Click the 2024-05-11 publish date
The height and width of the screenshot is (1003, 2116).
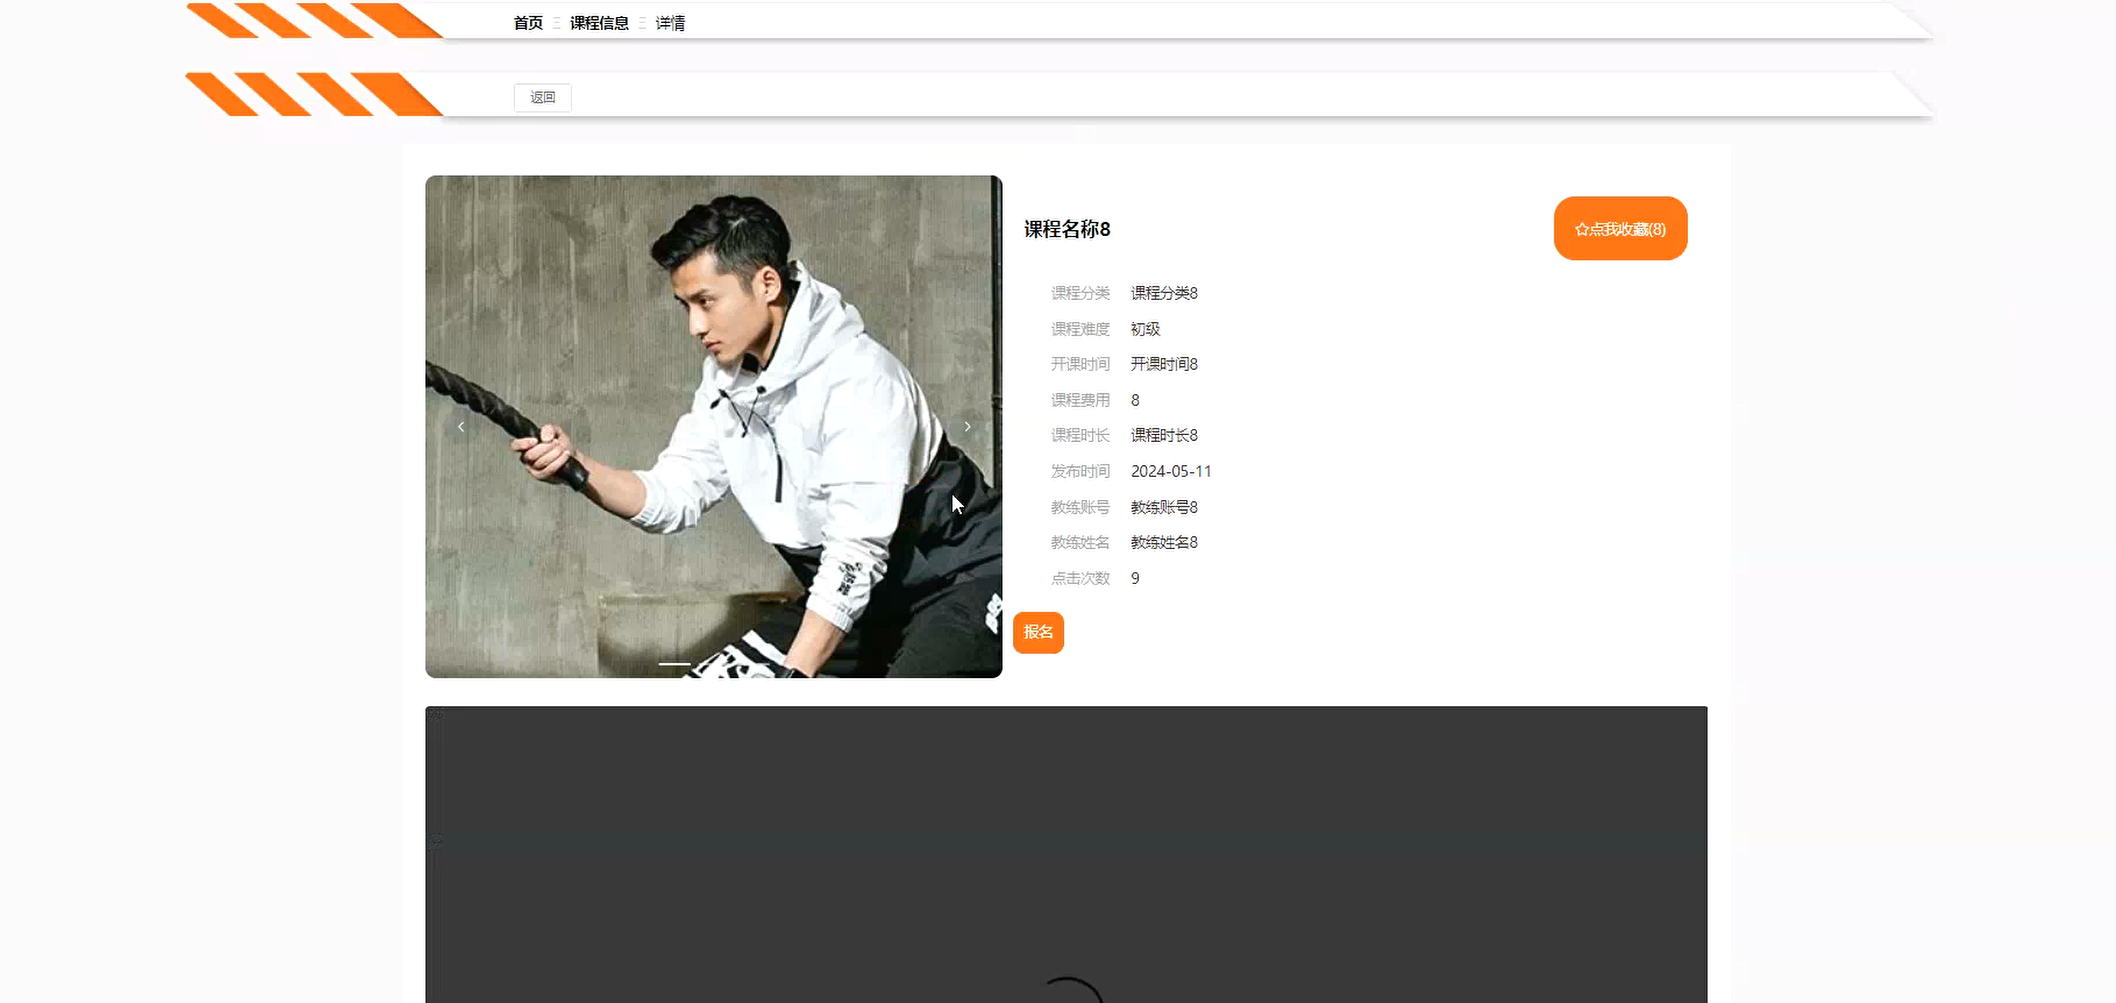tap(1171, 471)
